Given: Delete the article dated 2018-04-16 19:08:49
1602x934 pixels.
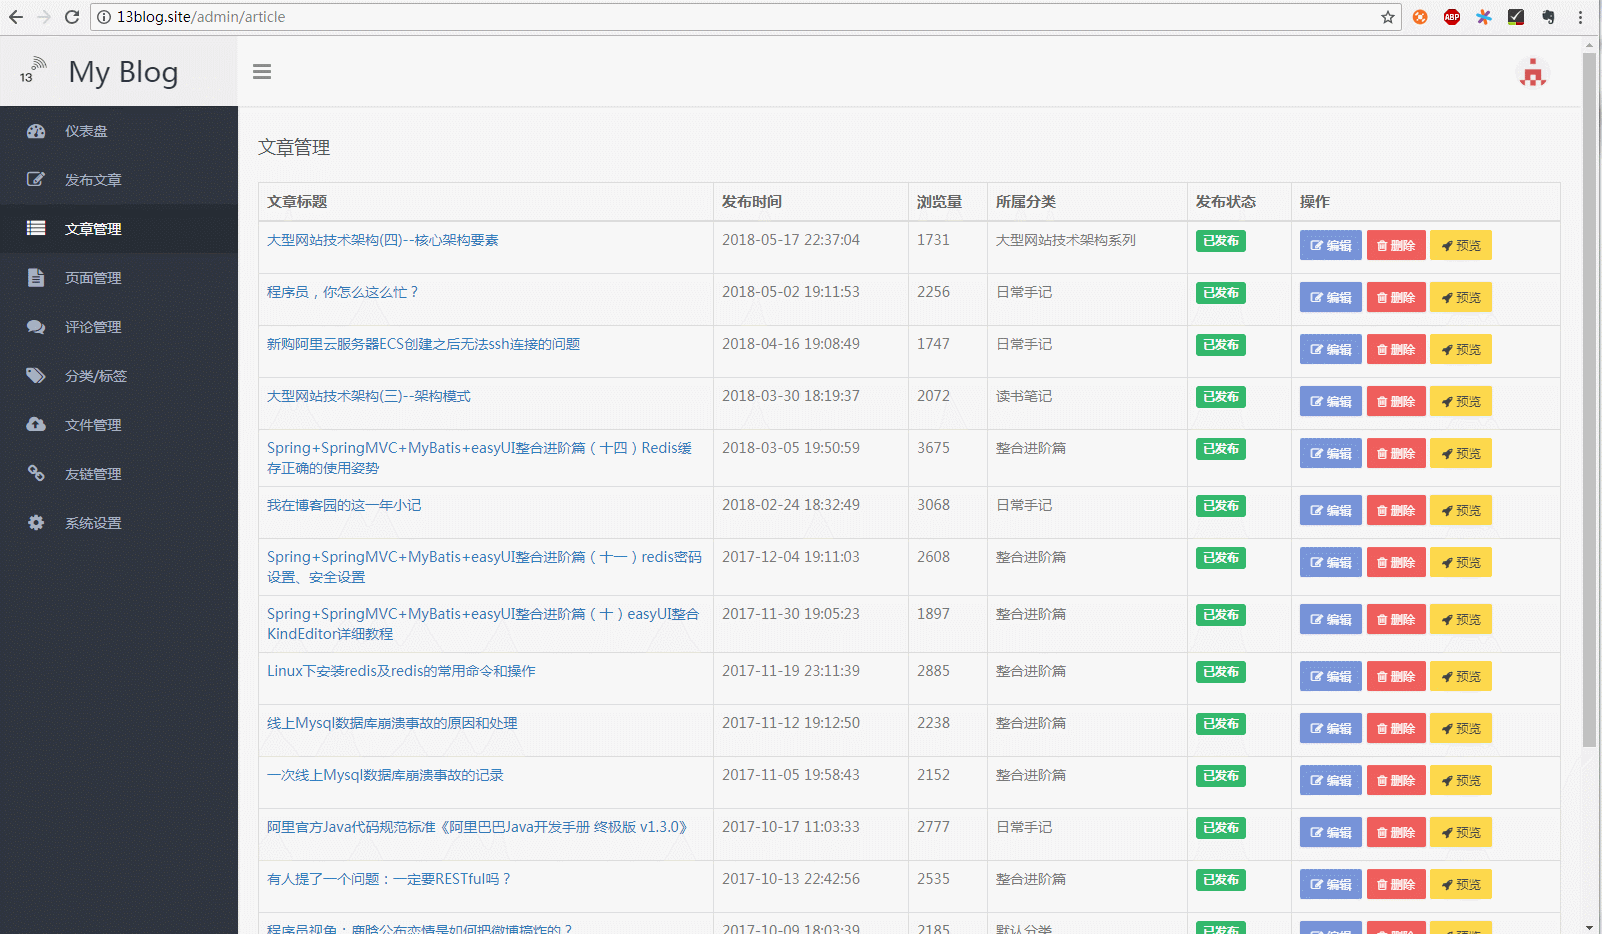Looking at the screenshot, I should (1396, 349).
